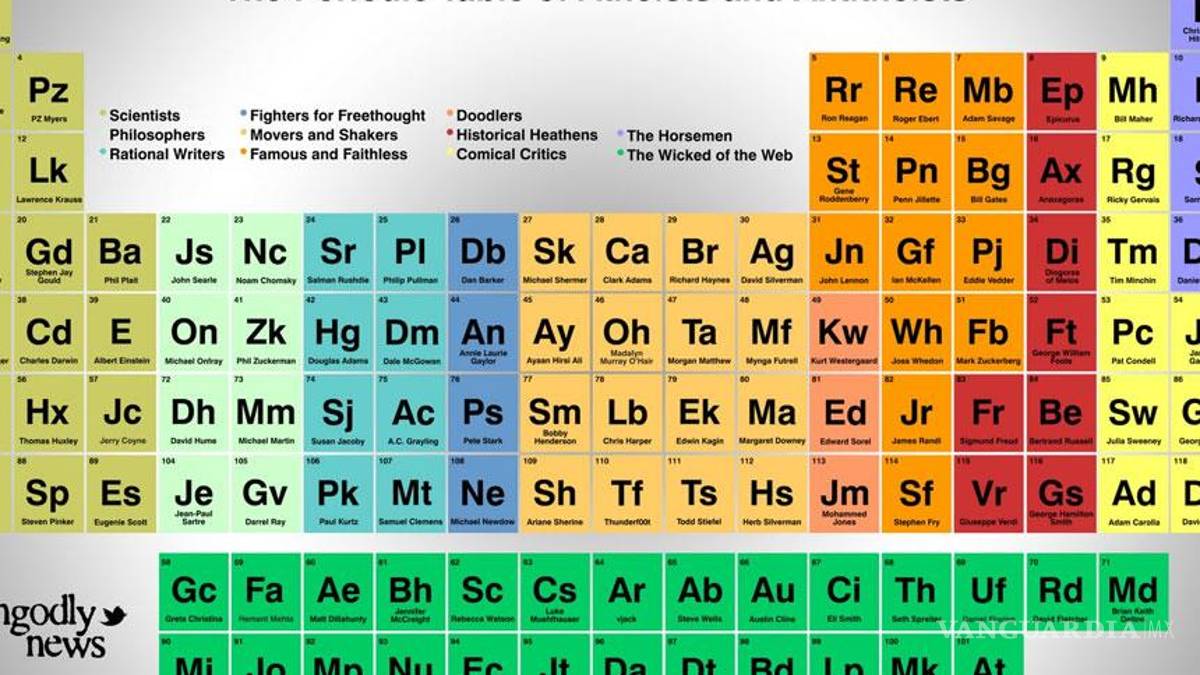
Task: Select The Wicked of the Web legend entry
Action: (x=709, y=155)
